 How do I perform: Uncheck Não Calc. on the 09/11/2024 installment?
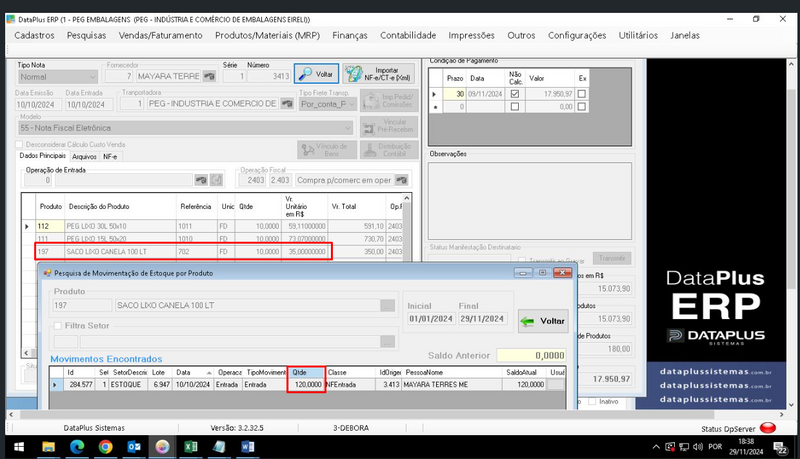pyautogui.click(x=515, y=94)
